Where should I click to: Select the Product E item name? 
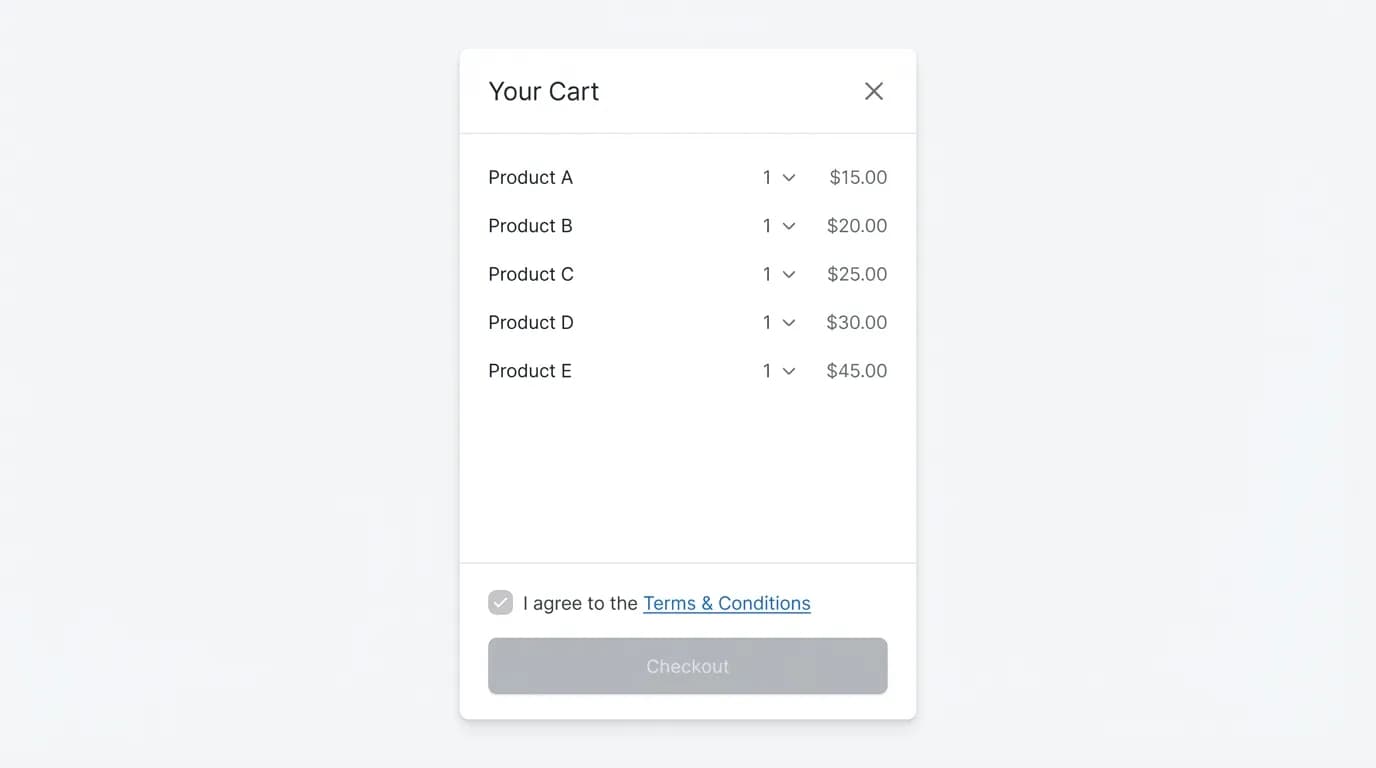(x=530, y=371)
